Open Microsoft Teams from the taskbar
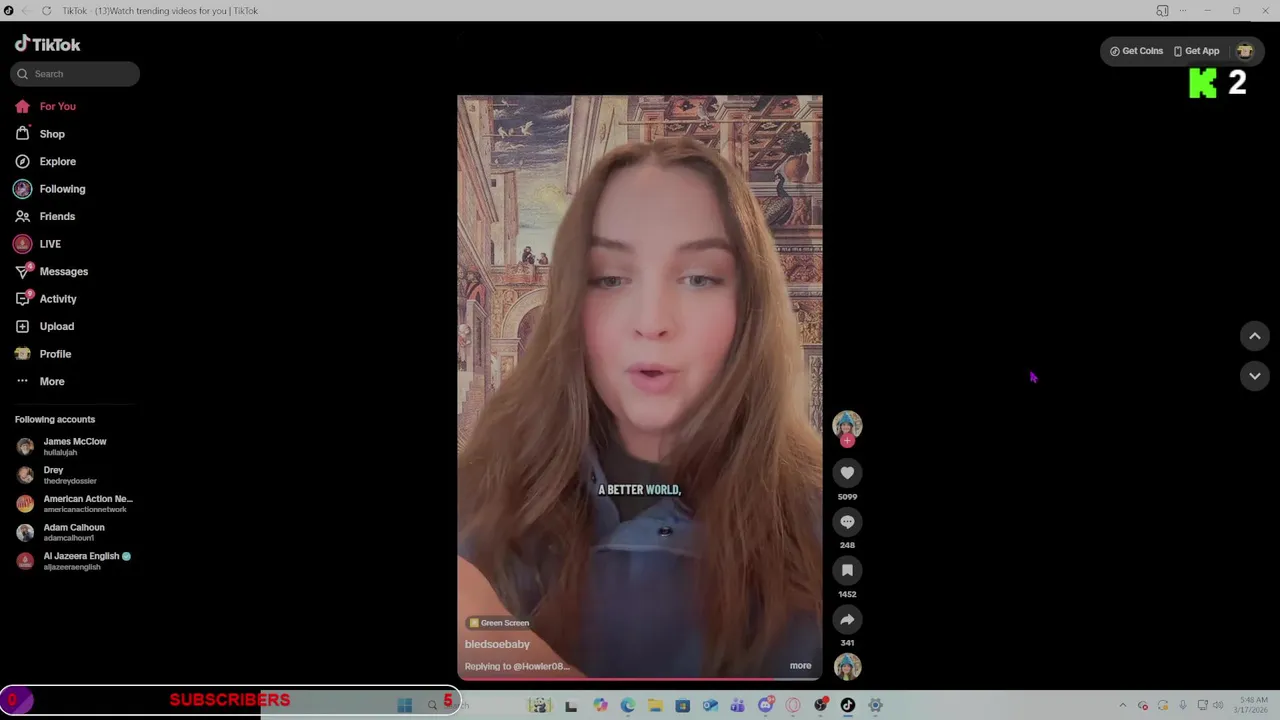 coord(737,705)
